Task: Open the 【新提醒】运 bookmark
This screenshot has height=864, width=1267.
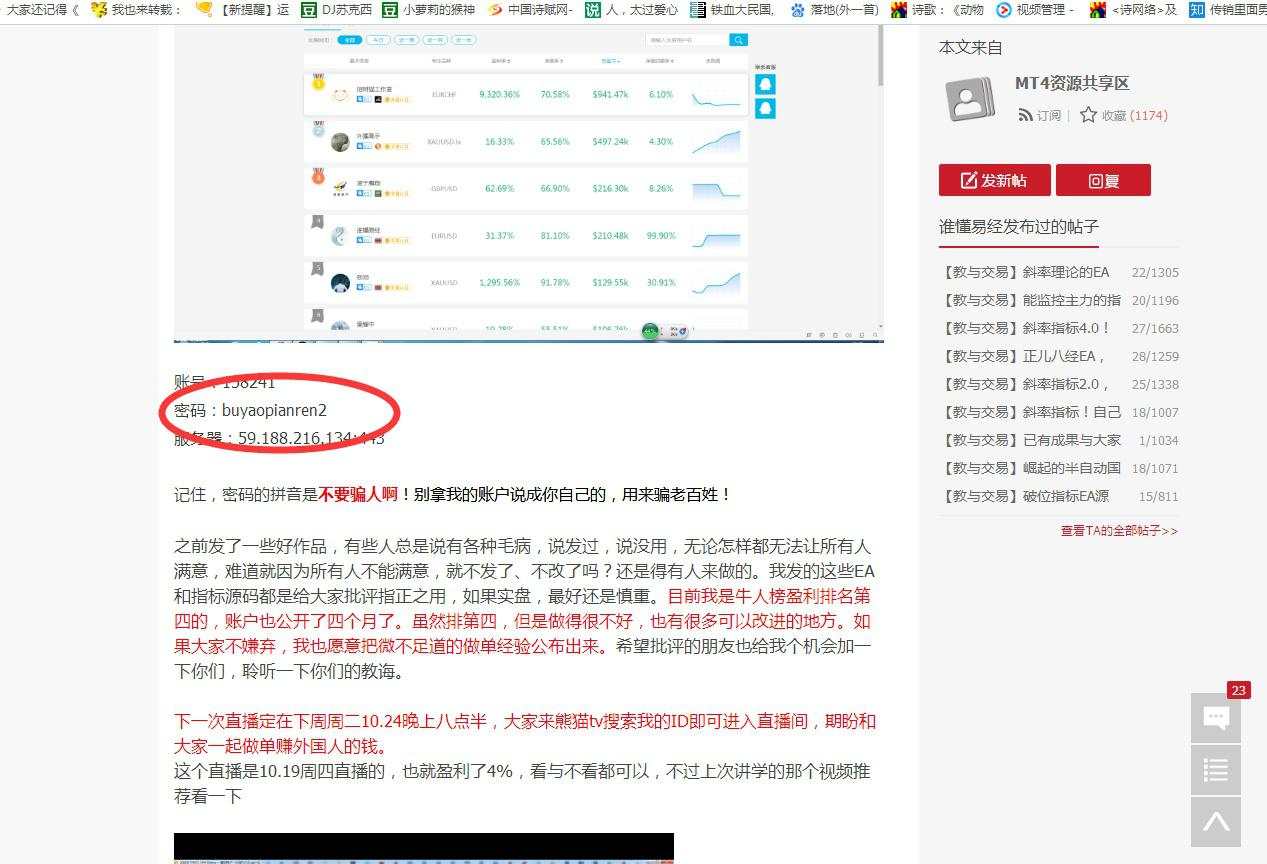Action: [x=242, y=10]
